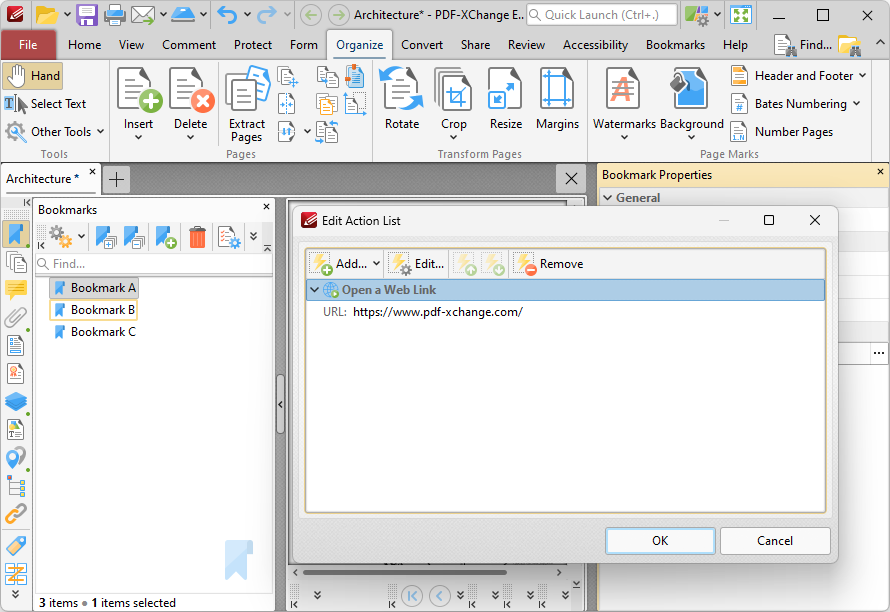
Task: Click the Watermarks icon
Action: pyautogui.click(x=624, y=89)
